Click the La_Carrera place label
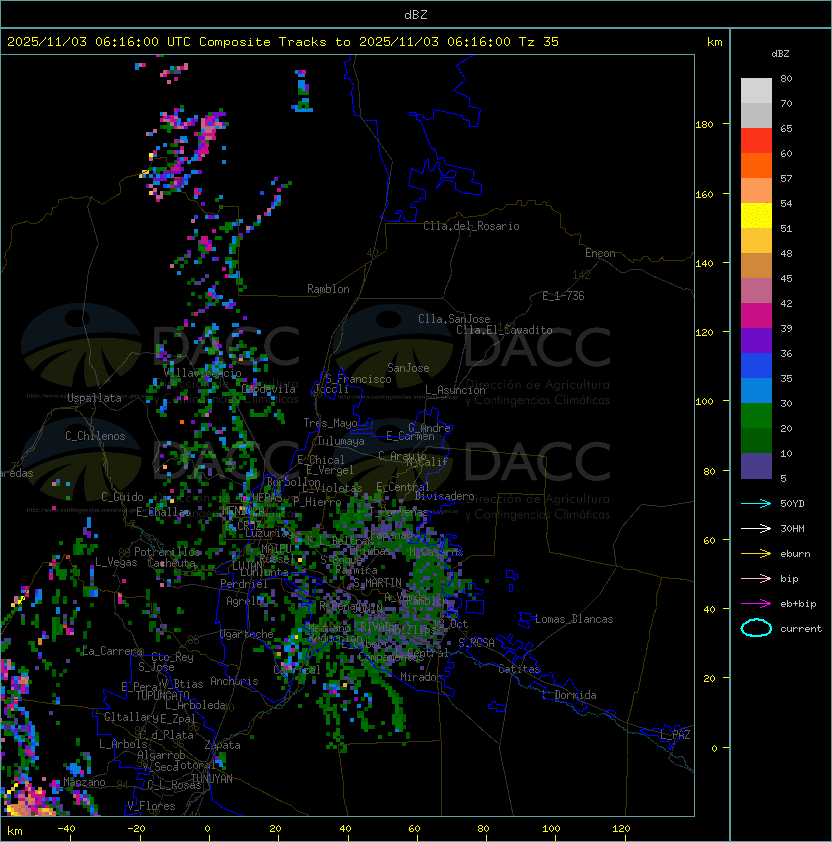The image size is (832, 842). pyautogui.click(x=112, y=651)
